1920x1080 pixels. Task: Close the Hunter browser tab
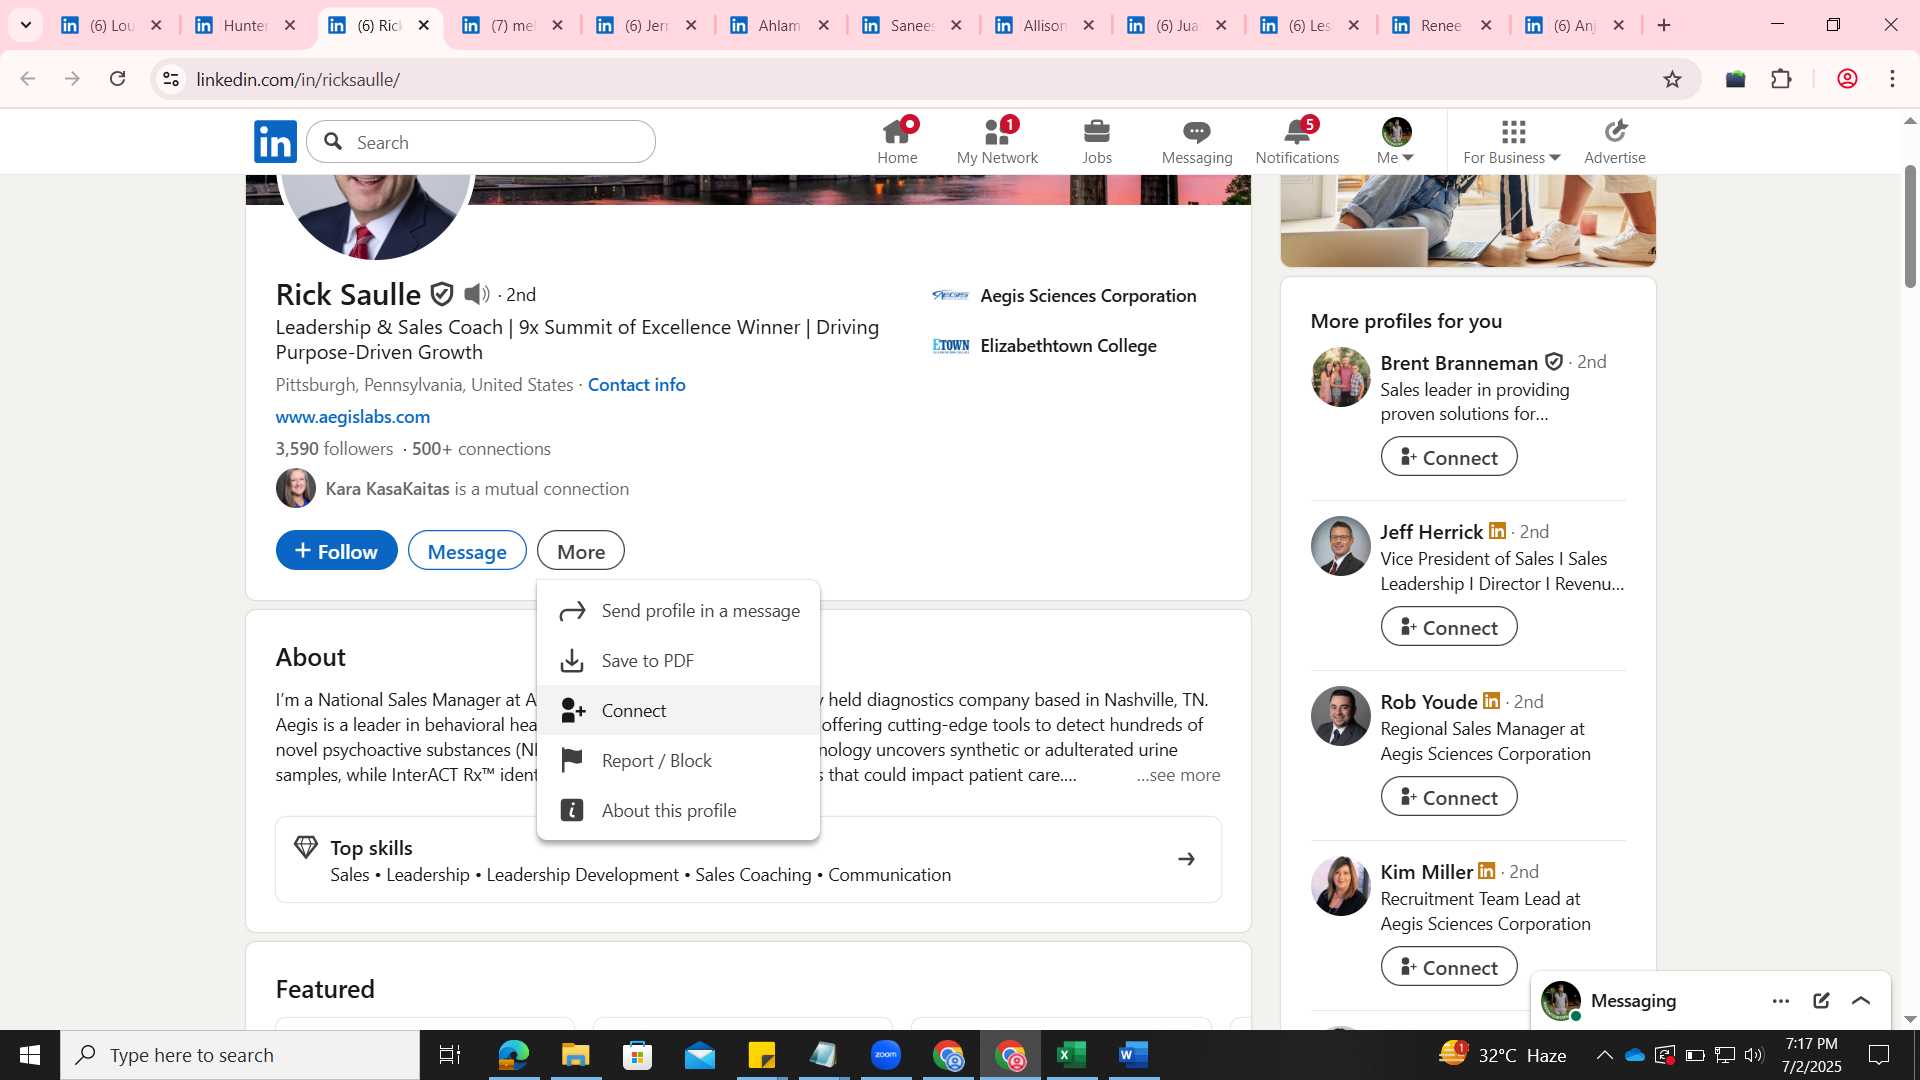(x=290, y=25)
